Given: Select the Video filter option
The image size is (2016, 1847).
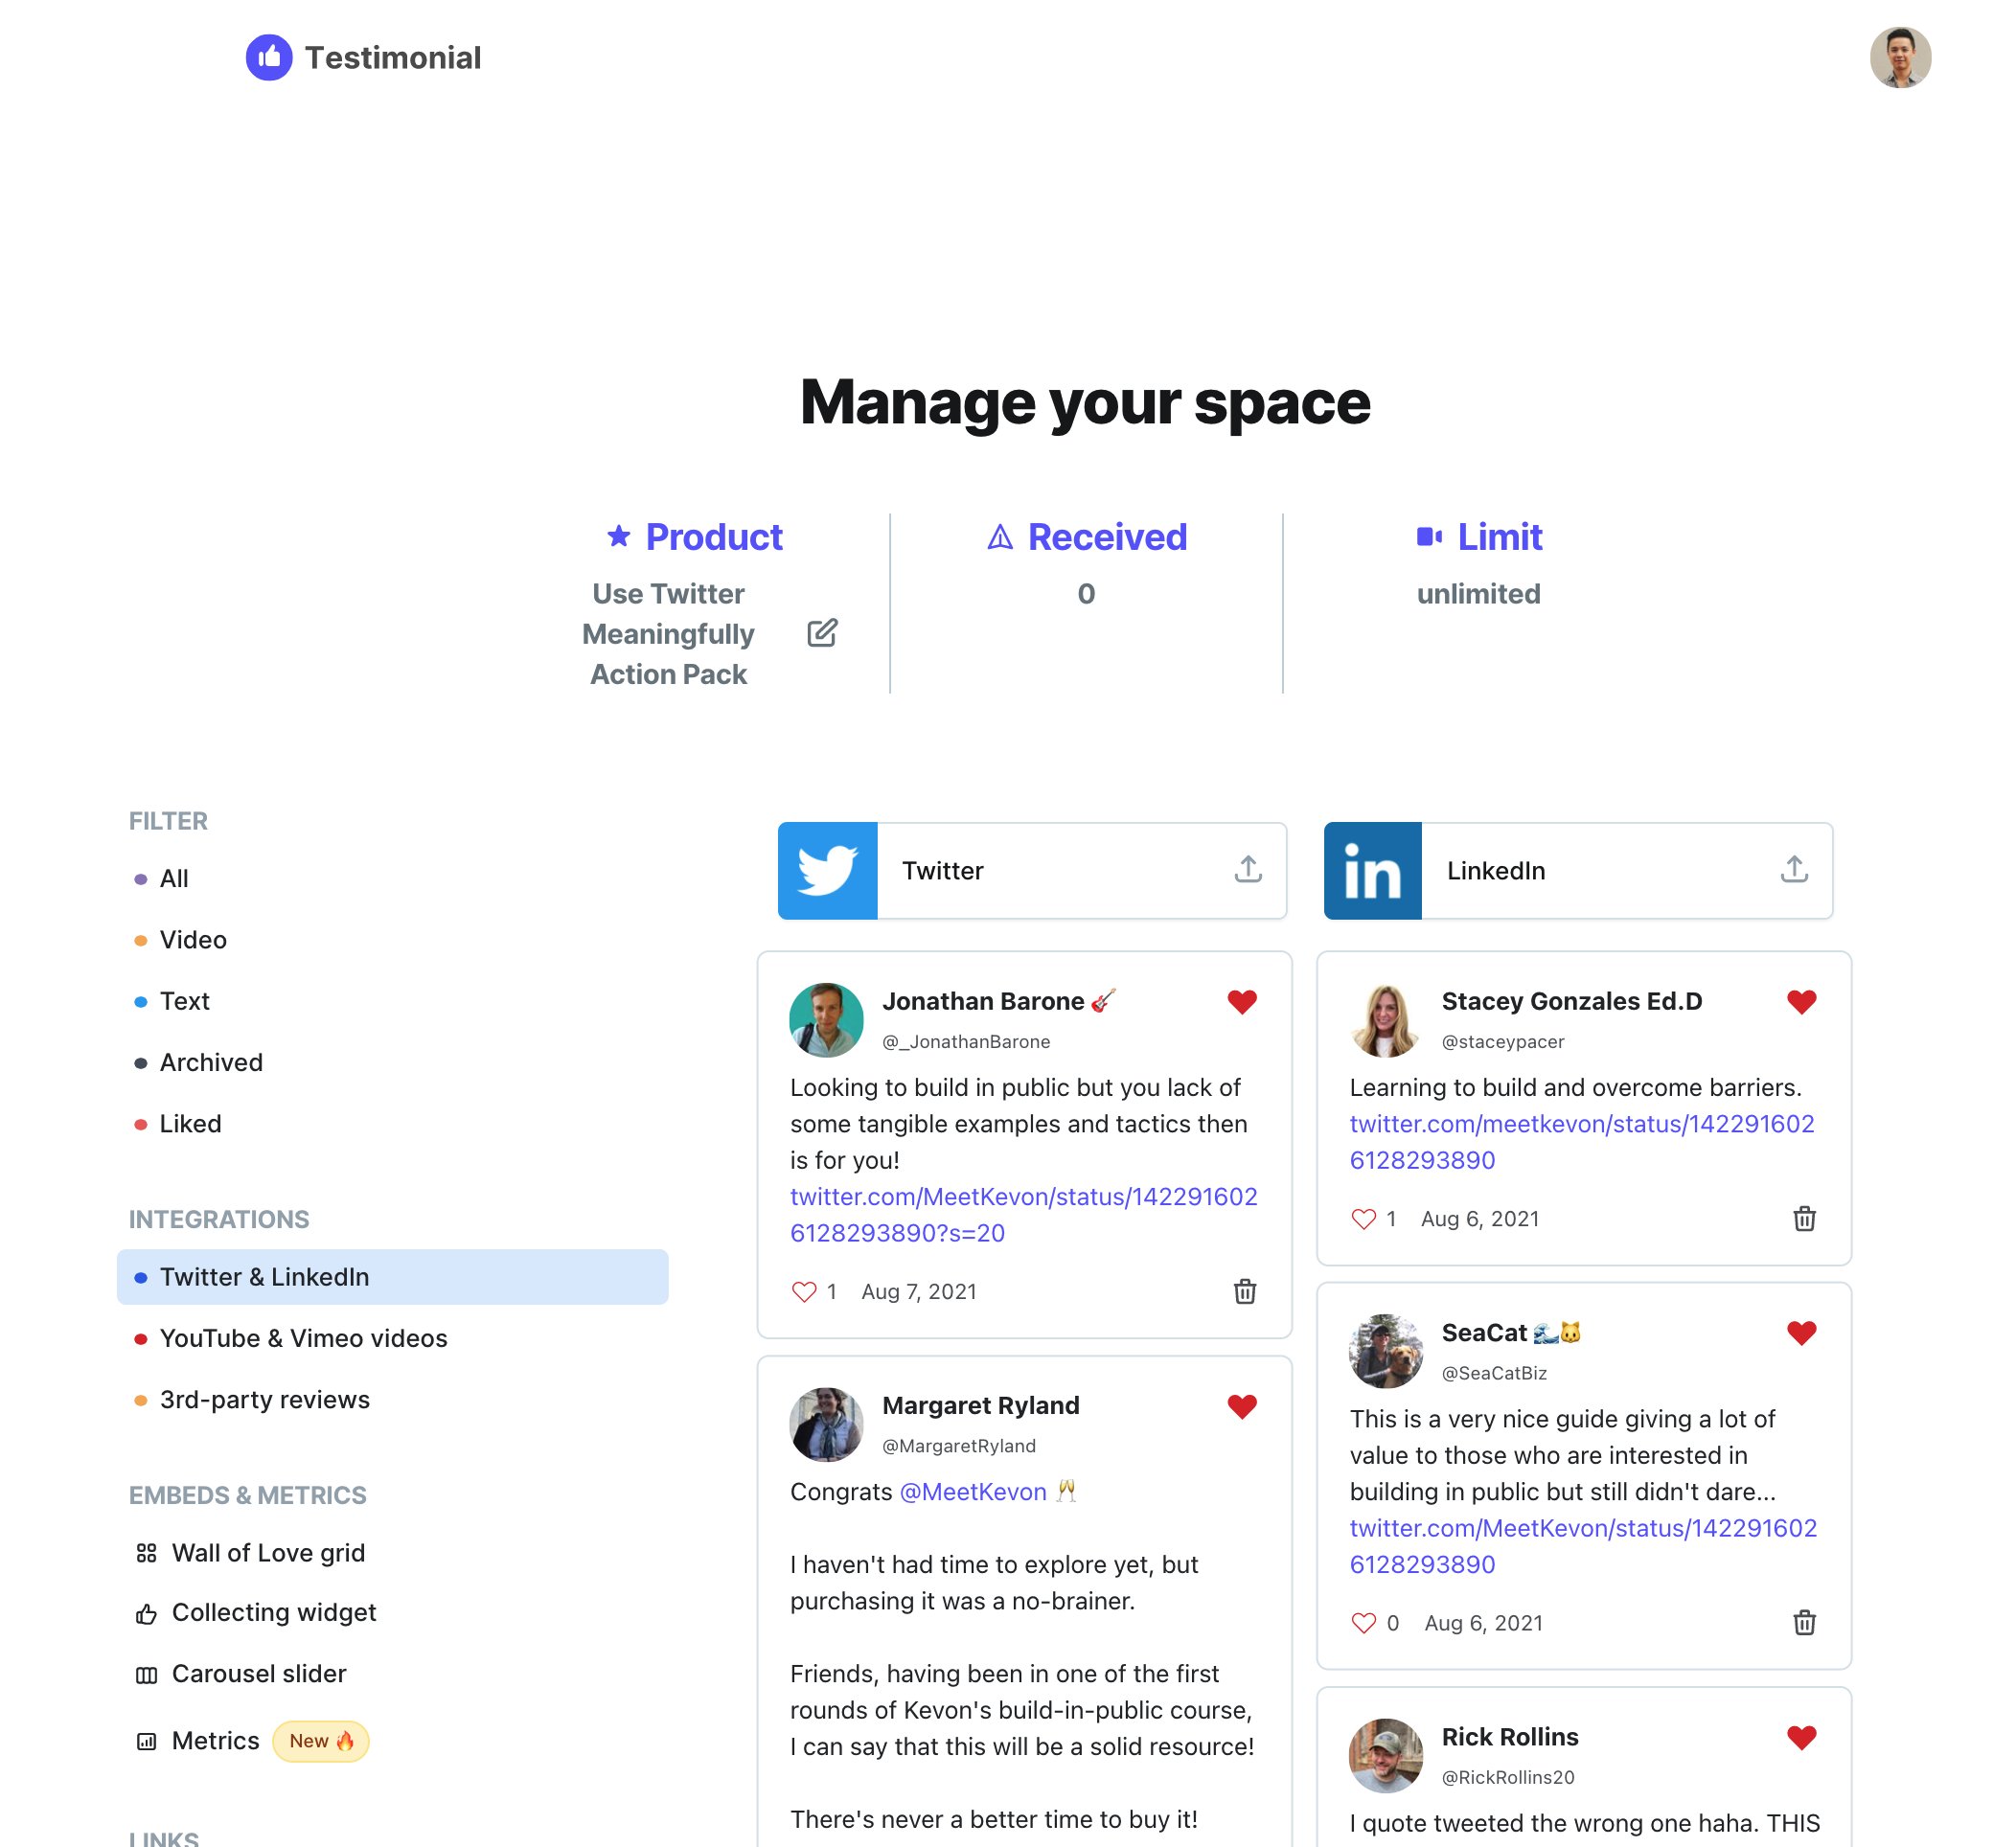Looking at the screenshot, I should (194, 938).
